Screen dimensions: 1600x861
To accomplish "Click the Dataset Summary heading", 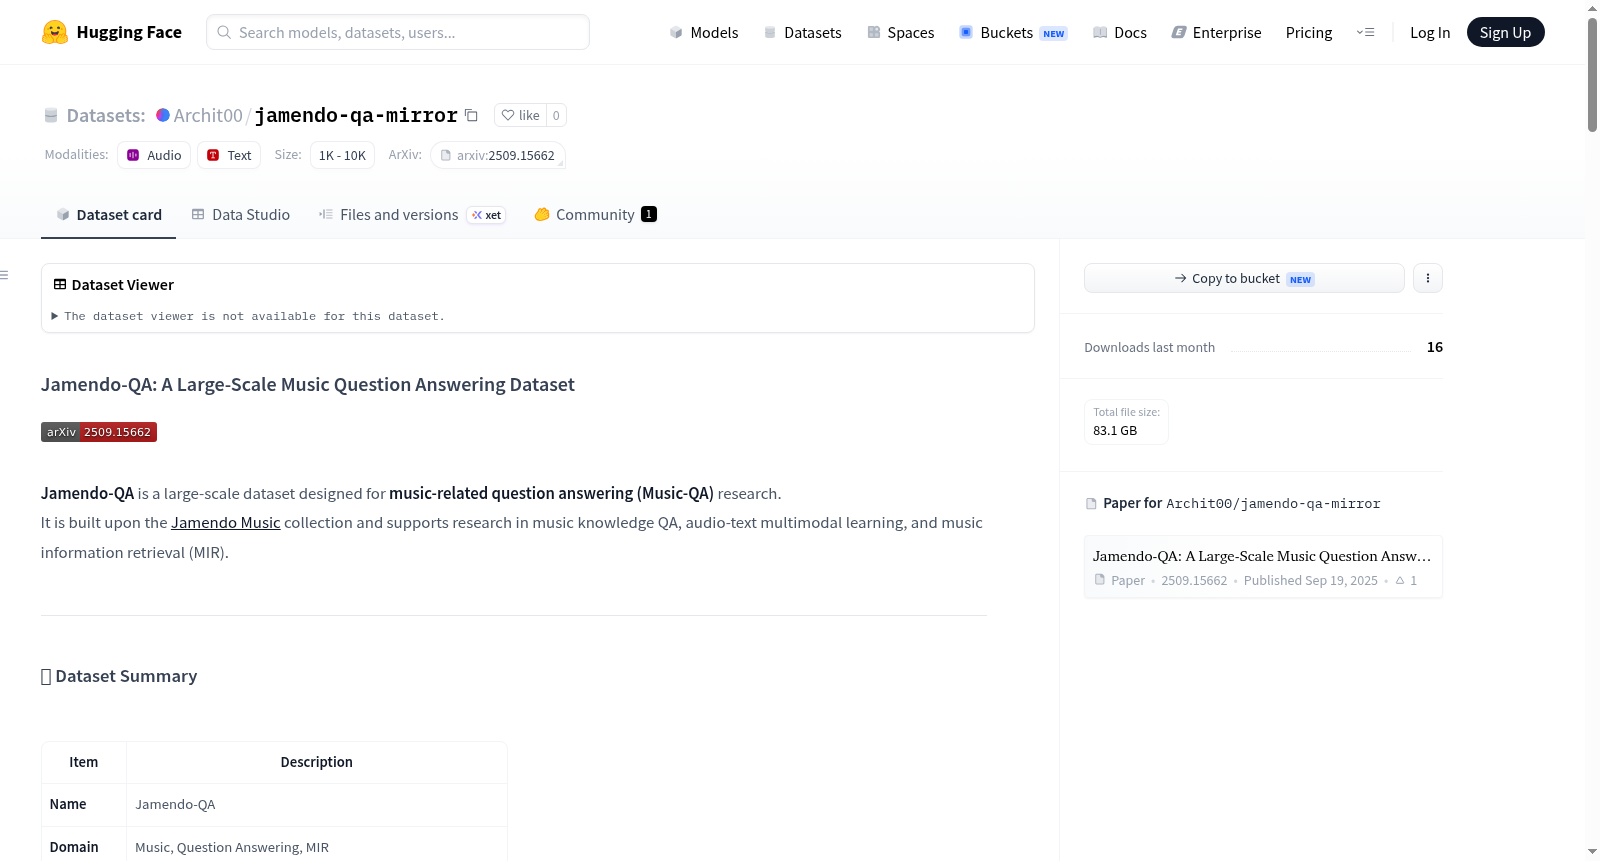I will pyautogui.click(x=119, y=676).
